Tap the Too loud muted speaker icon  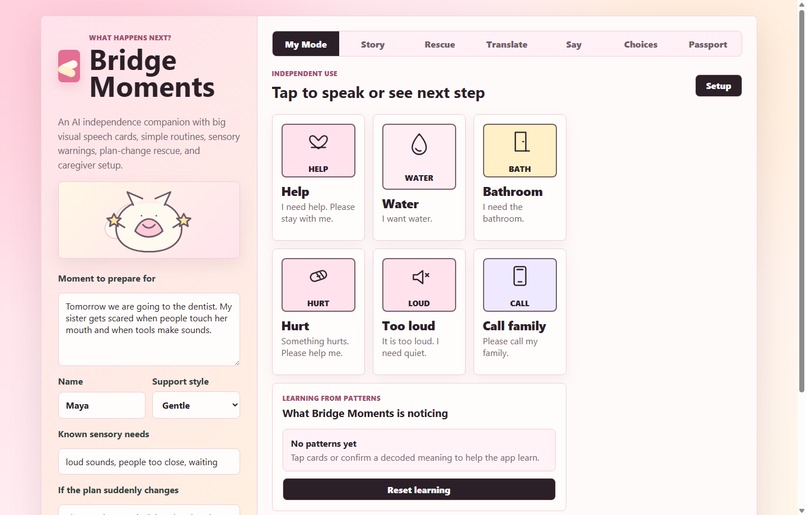420,277
